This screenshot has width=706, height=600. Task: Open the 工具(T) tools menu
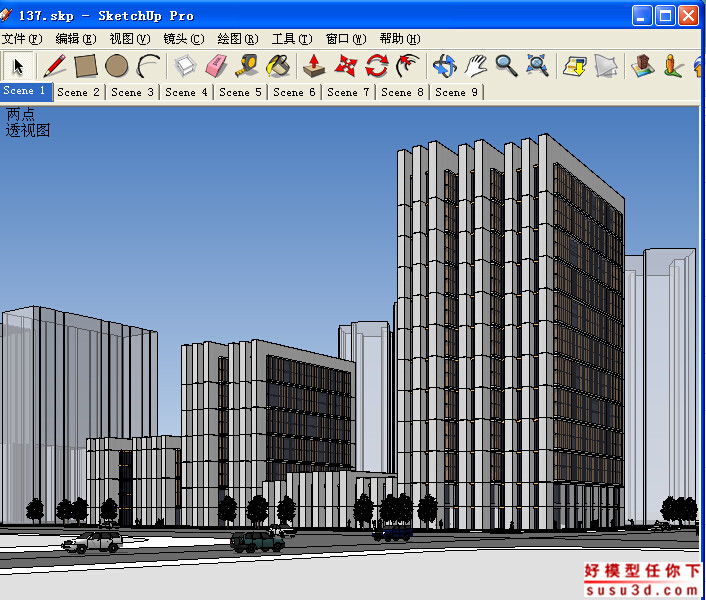[292, 39]
